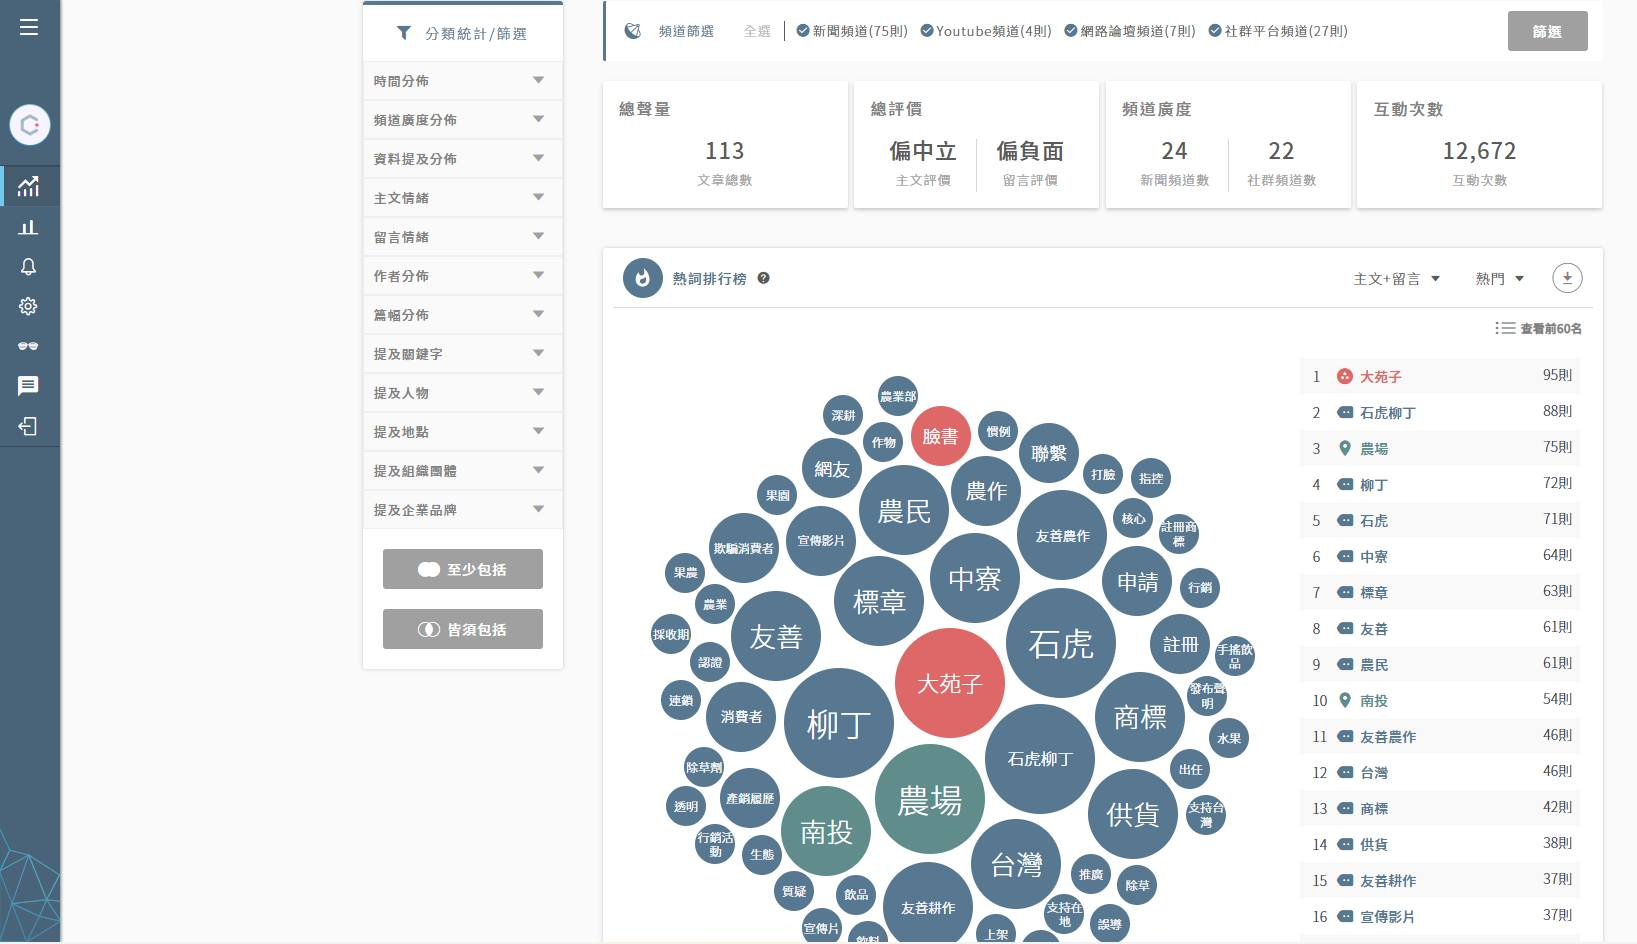The image size is (1637, 944).
Task: Open the 主文+留言 dropdown
Action: [x=1396, y=279]
